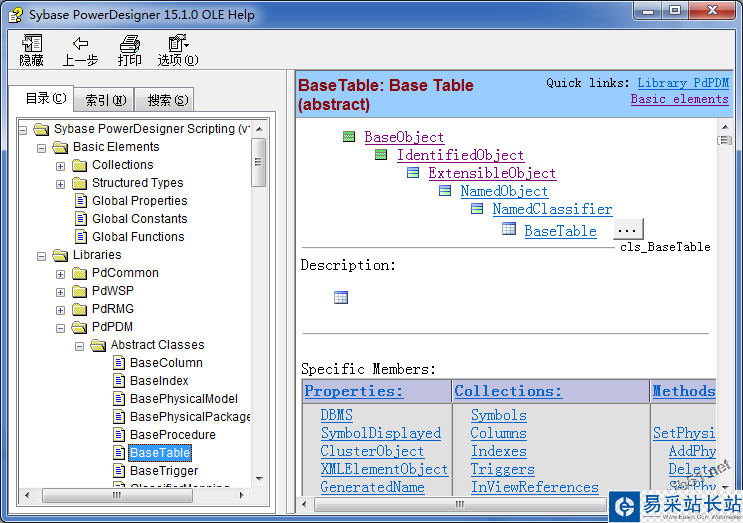Image resolution: width=743 pixels, height=523 pixels.
Task: Click the Global Functions page icon
Action: coord(81,236)
